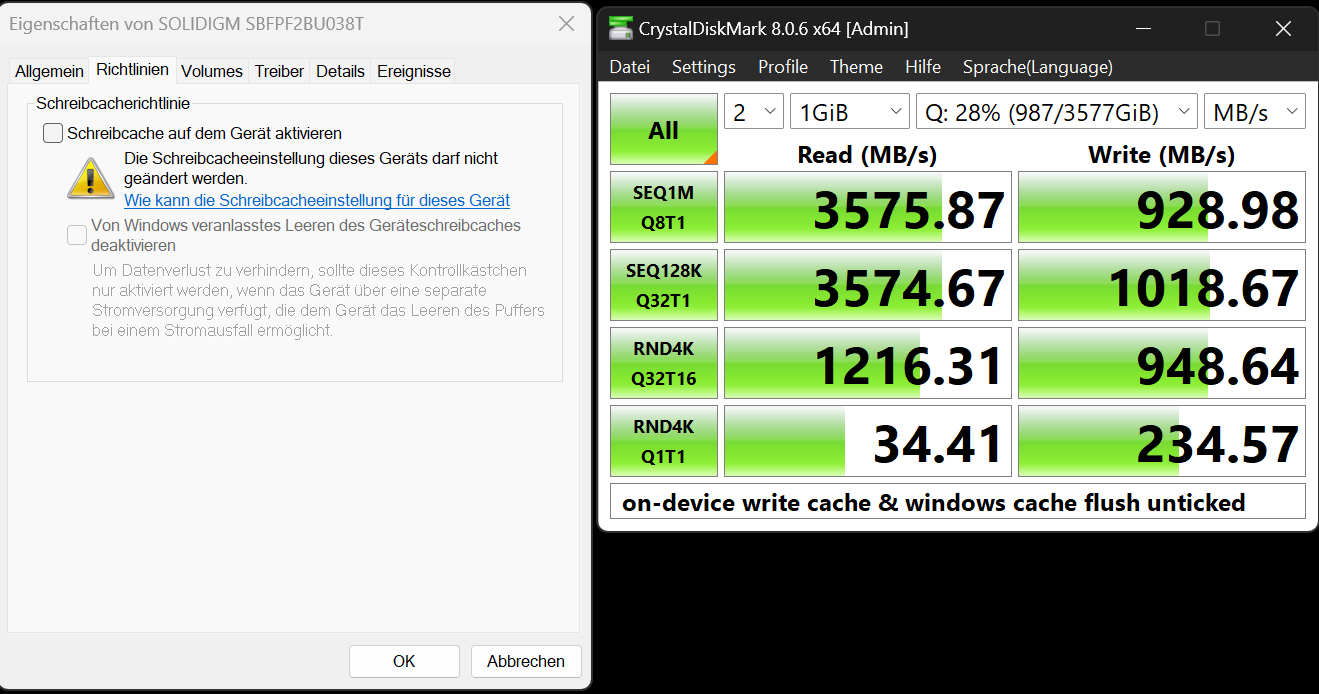Open the Schreibcacheeinstellung help link

[x=317, y=200]
